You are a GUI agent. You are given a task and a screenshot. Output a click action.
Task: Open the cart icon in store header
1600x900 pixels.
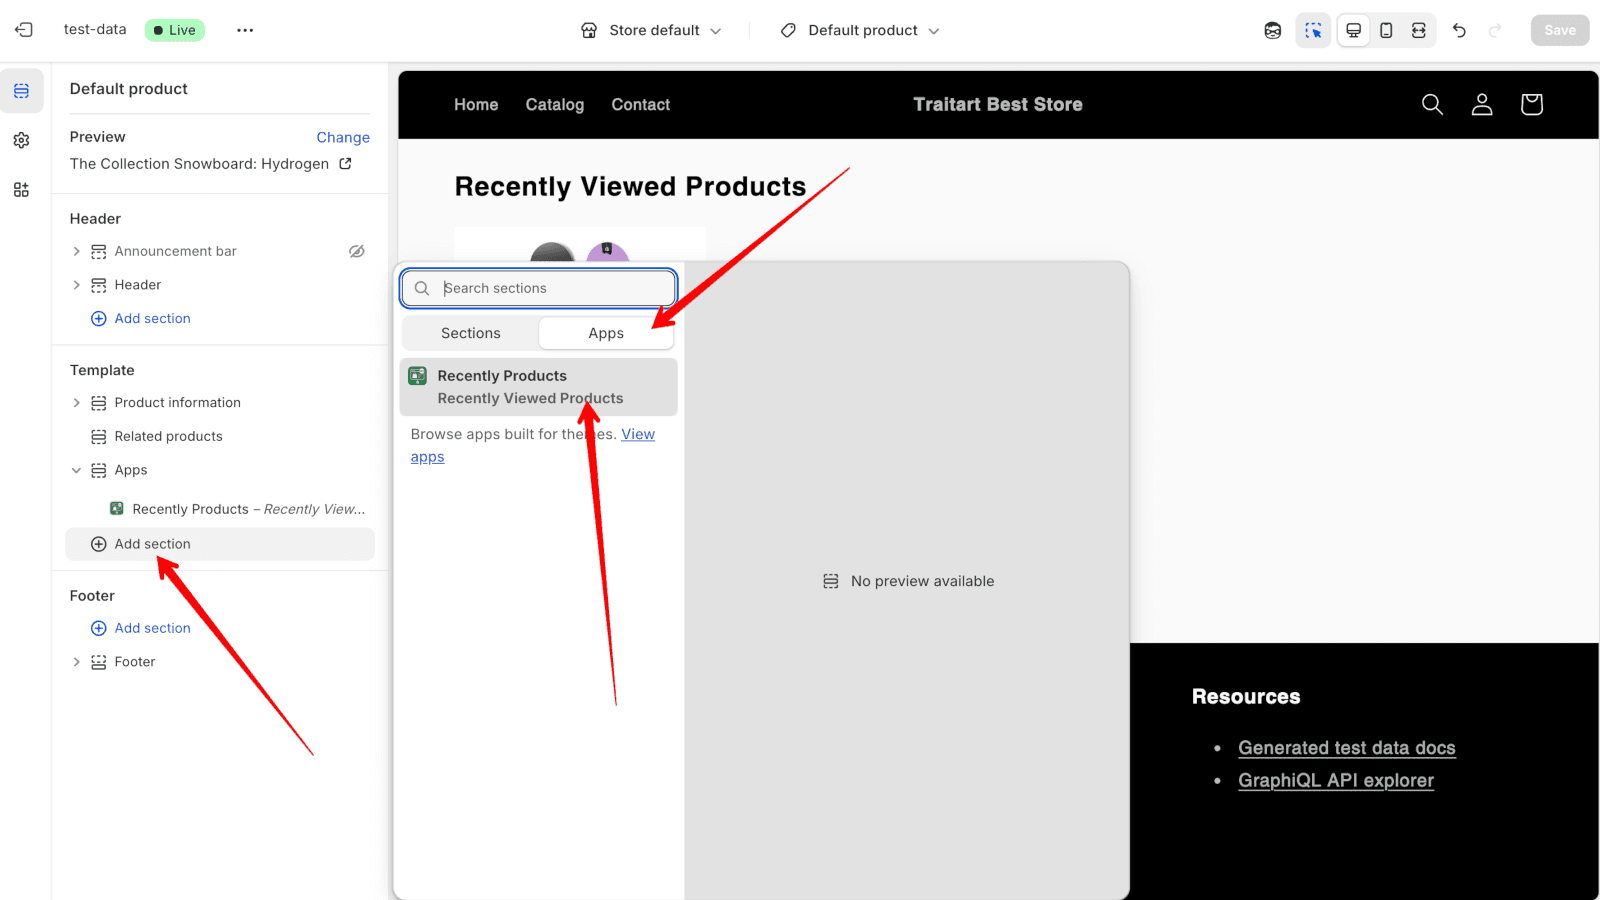coord(1531,104)
